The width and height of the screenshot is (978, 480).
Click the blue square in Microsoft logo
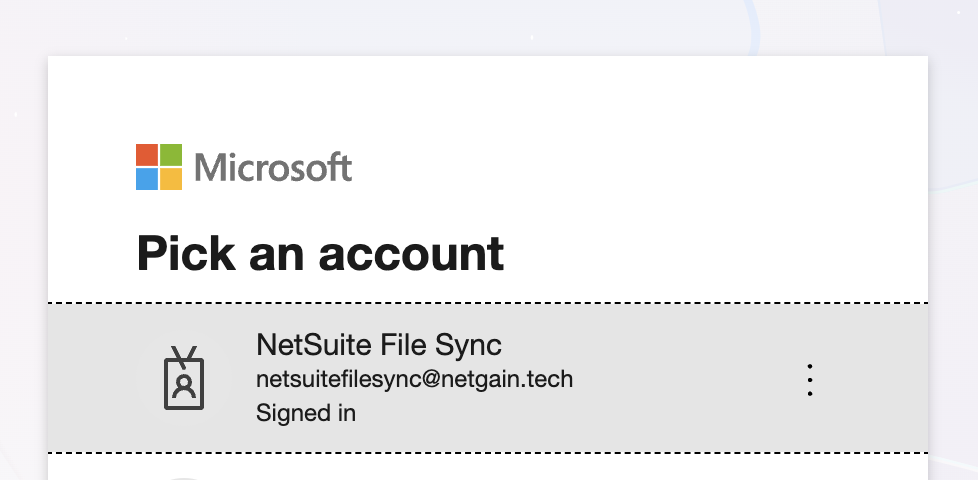pos(147,179)
